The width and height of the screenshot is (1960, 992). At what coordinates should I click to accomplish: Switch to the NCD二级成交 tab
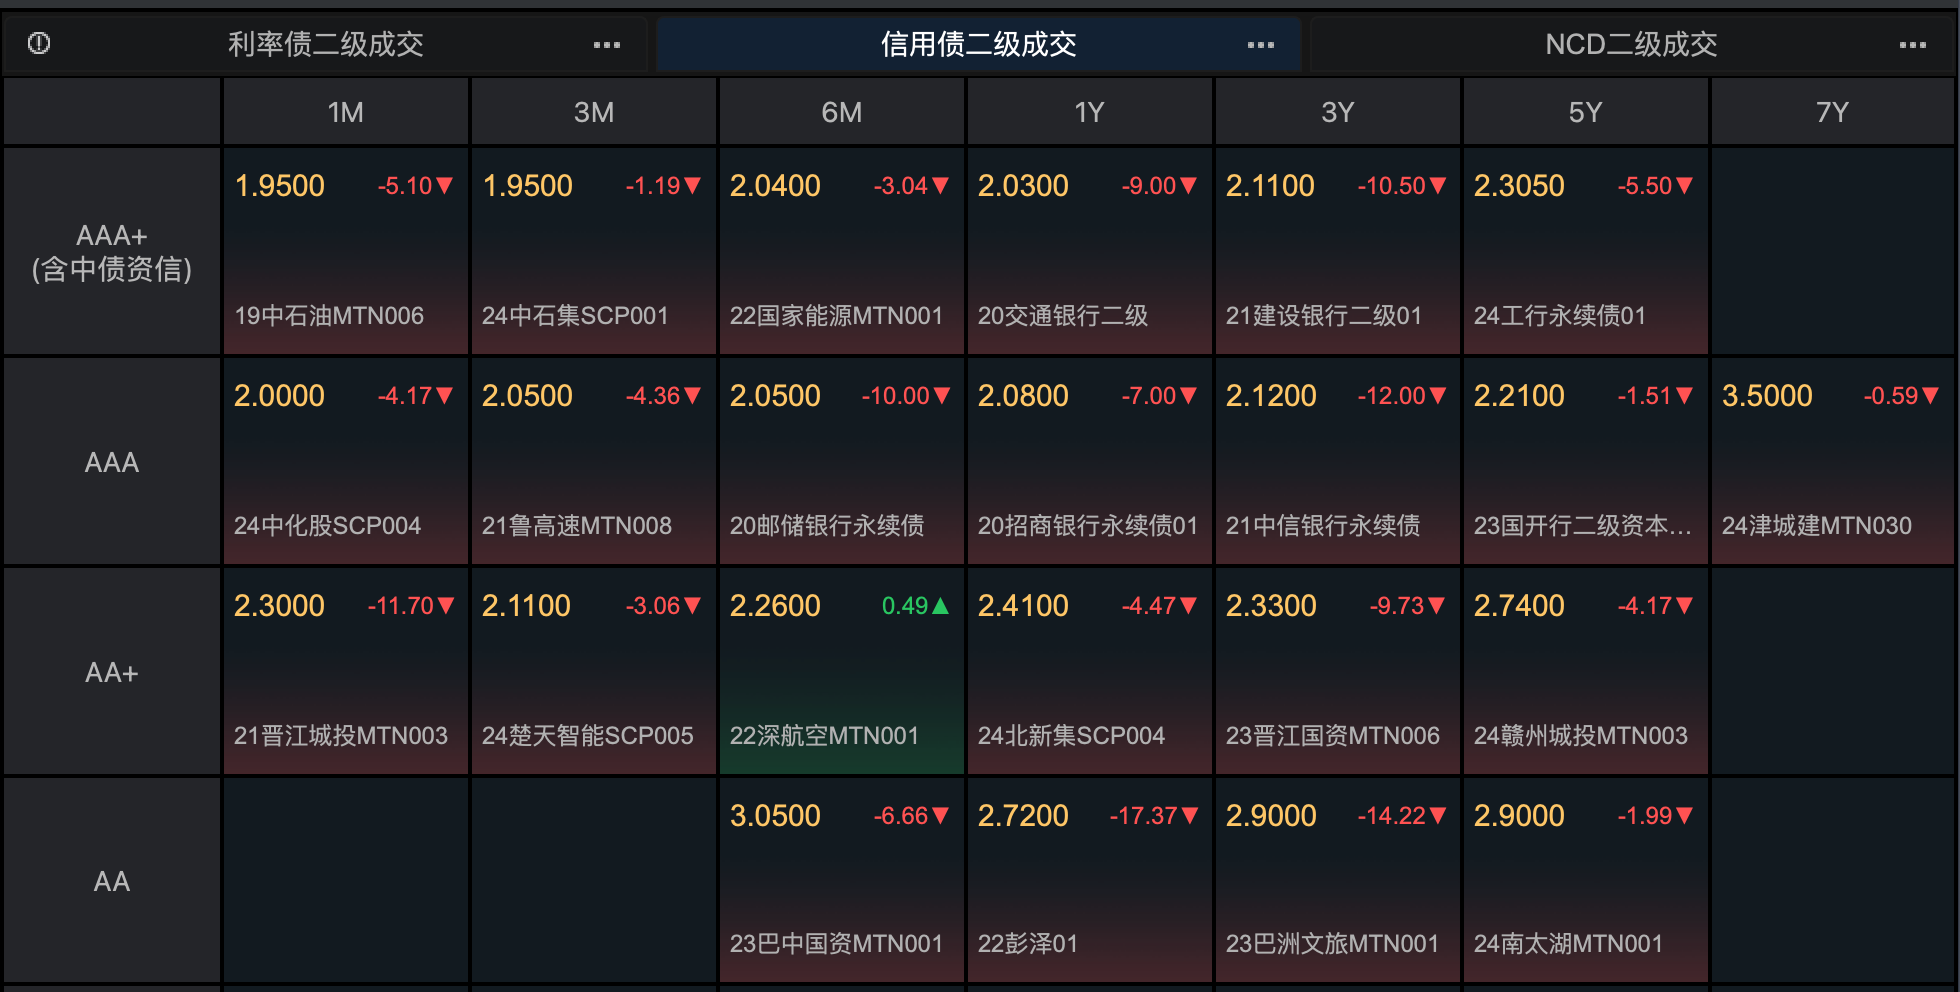[1630, 44]
